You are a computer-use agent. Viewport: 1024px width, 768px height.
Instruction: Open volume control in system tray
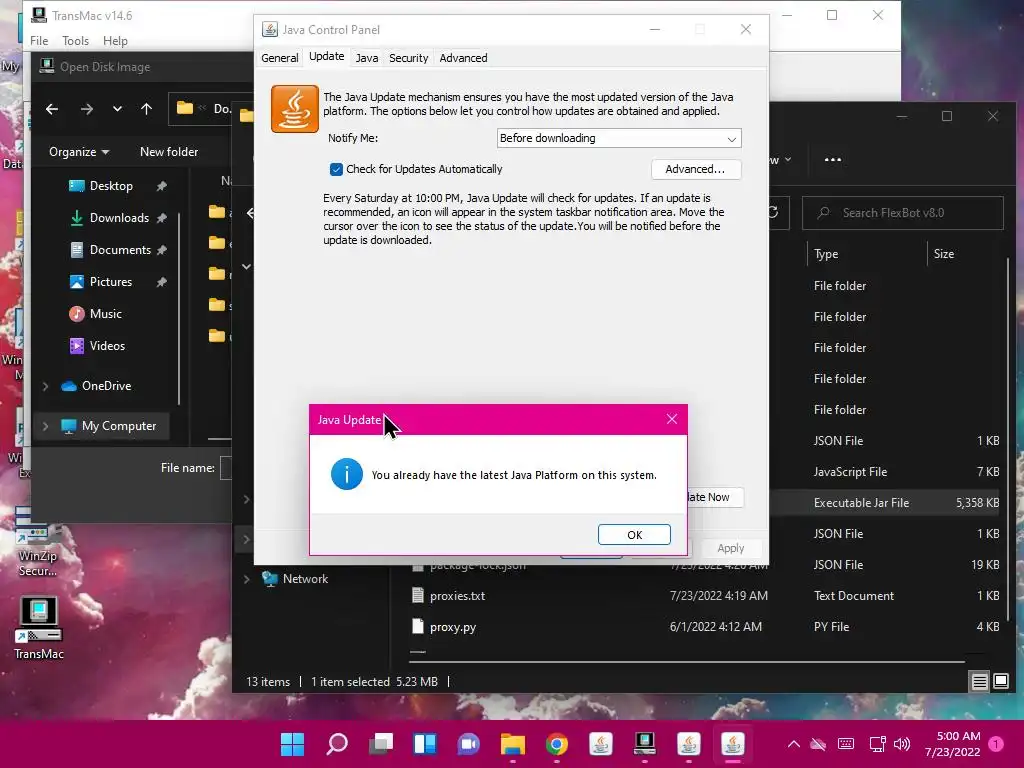tap(902, 744)
